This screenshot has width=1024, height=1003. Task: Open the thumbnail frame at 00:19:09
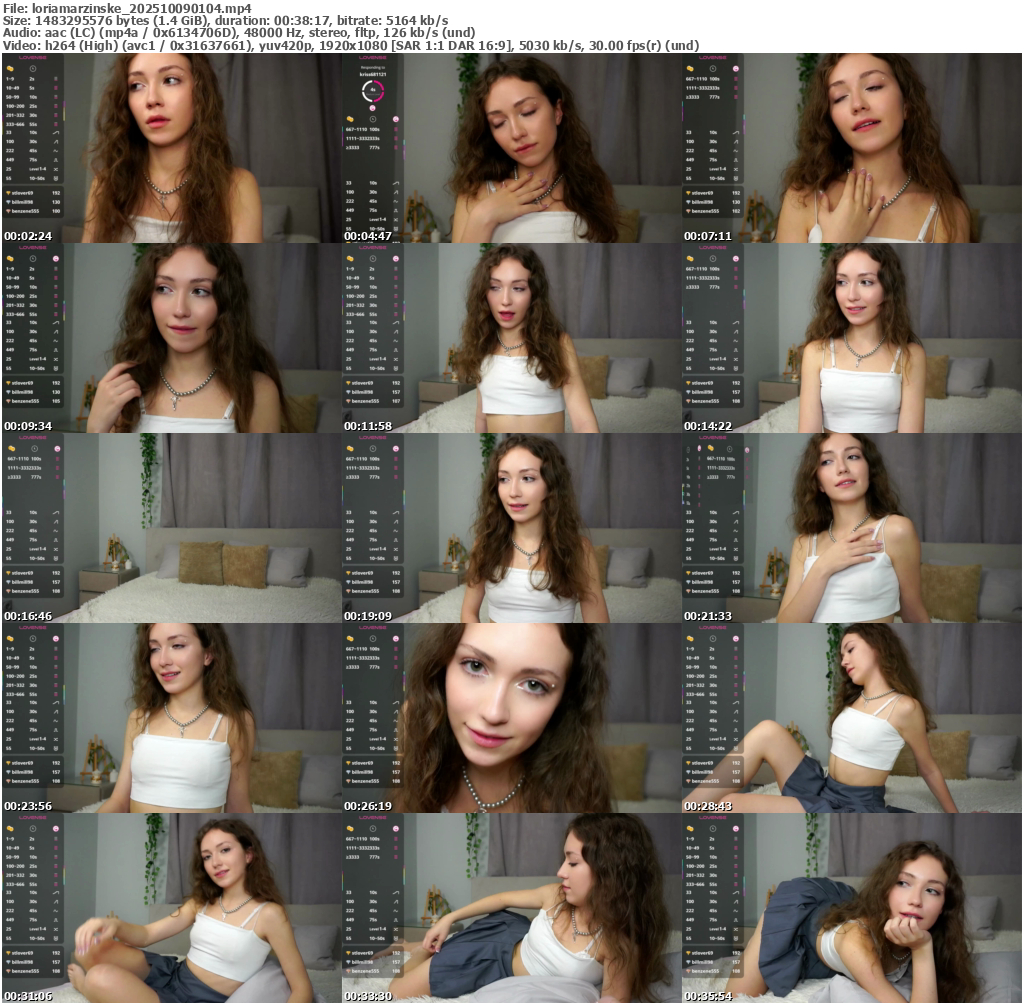(511, 528)
